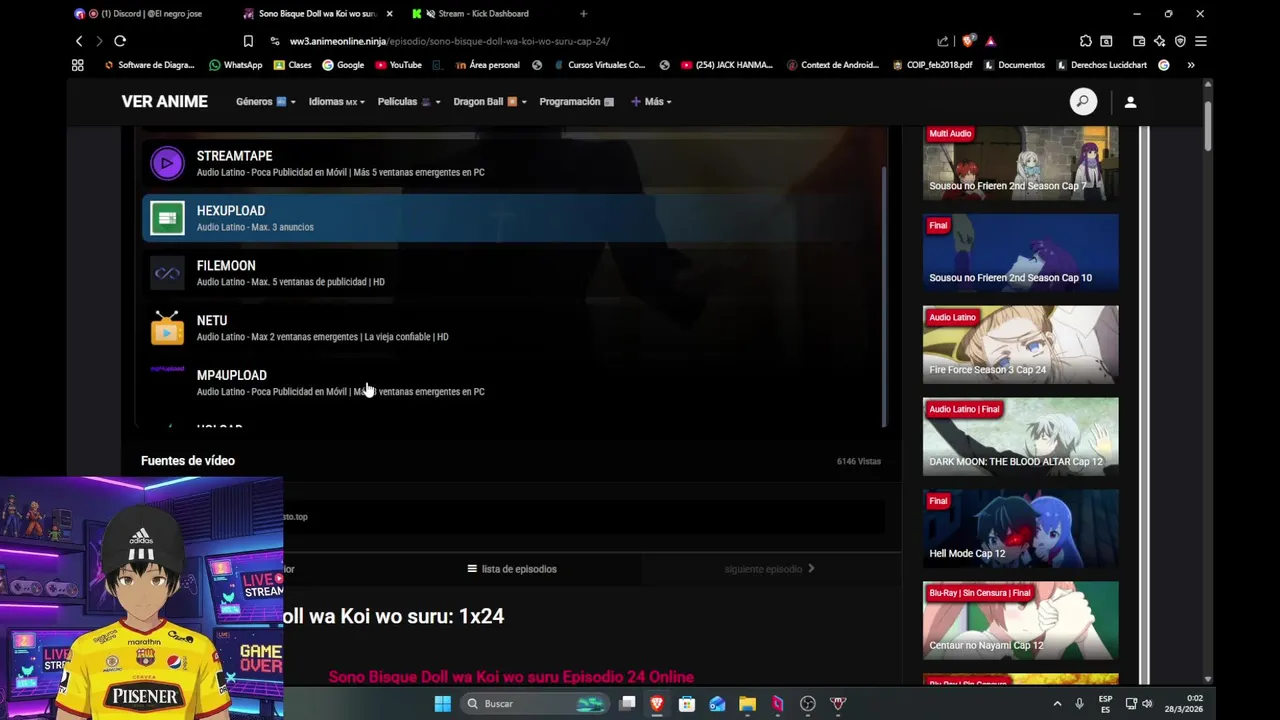Reload the current page
1280x720 pixels.
pyautogui.click(x=120, y=41)
